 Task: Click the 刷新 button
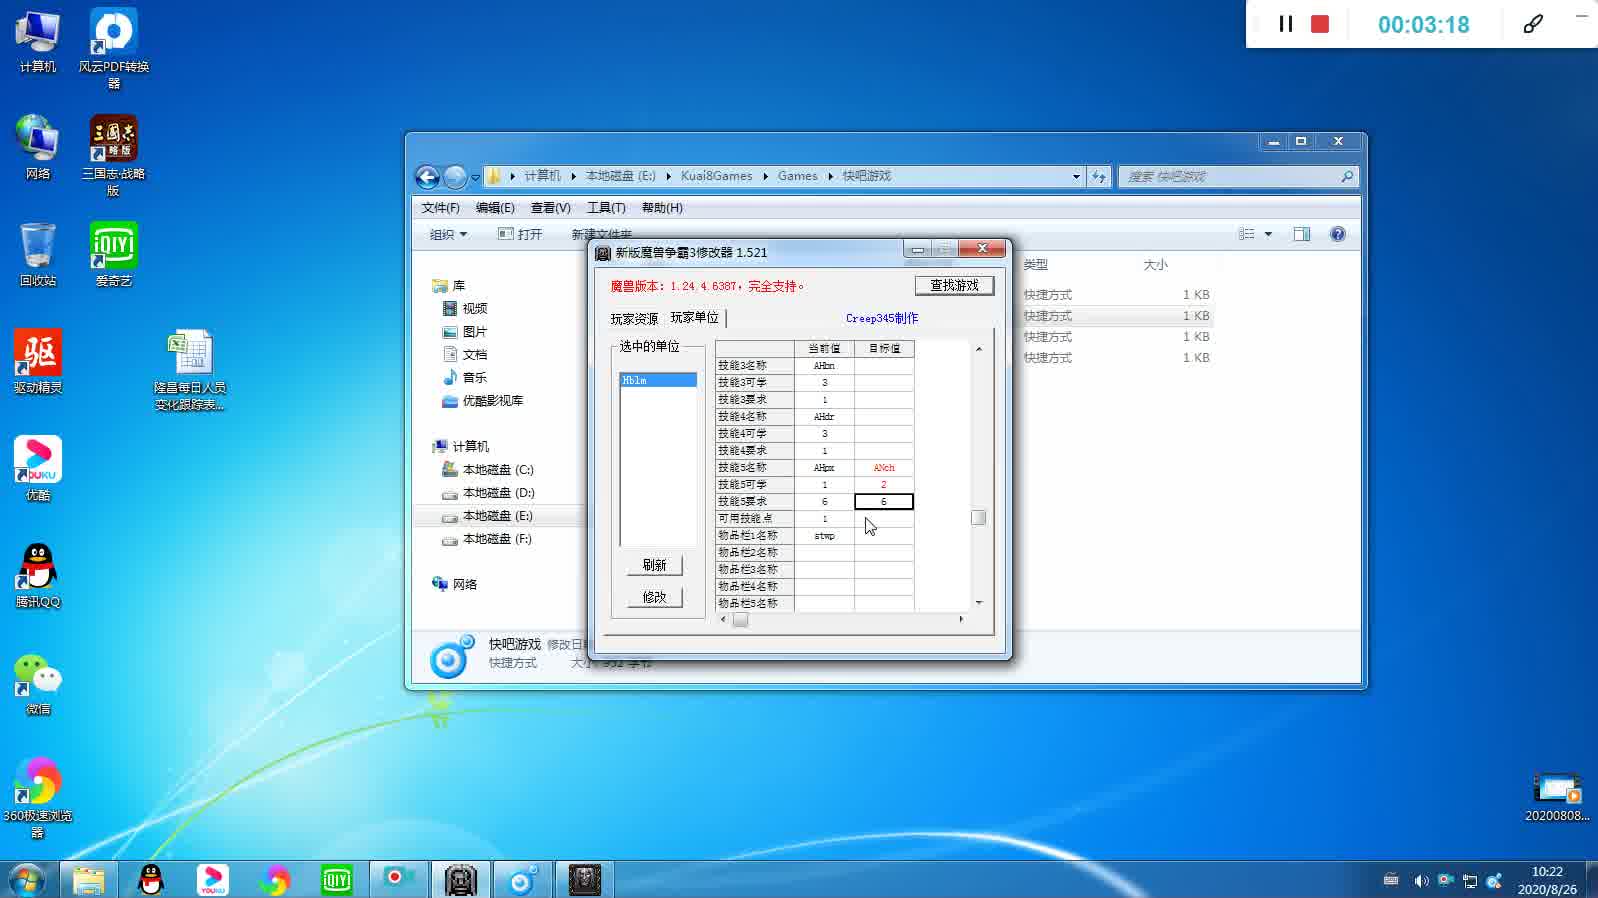[x=654, y=565]
